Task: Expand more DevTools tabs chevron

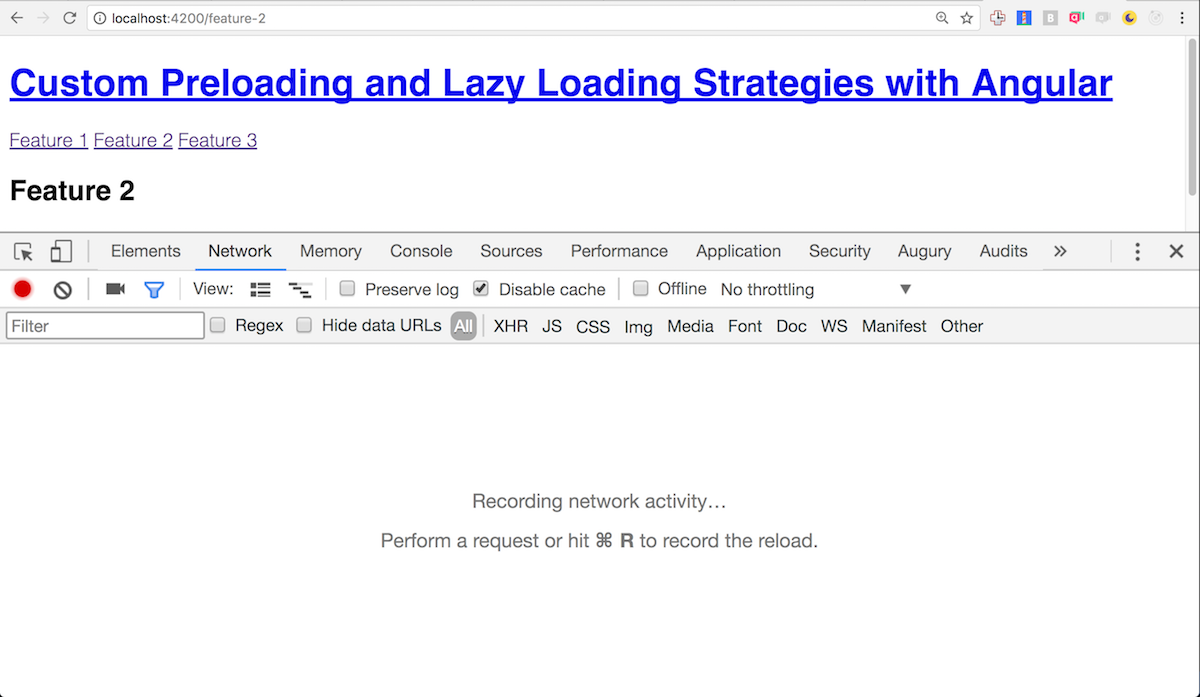Action: point(1060,251)
